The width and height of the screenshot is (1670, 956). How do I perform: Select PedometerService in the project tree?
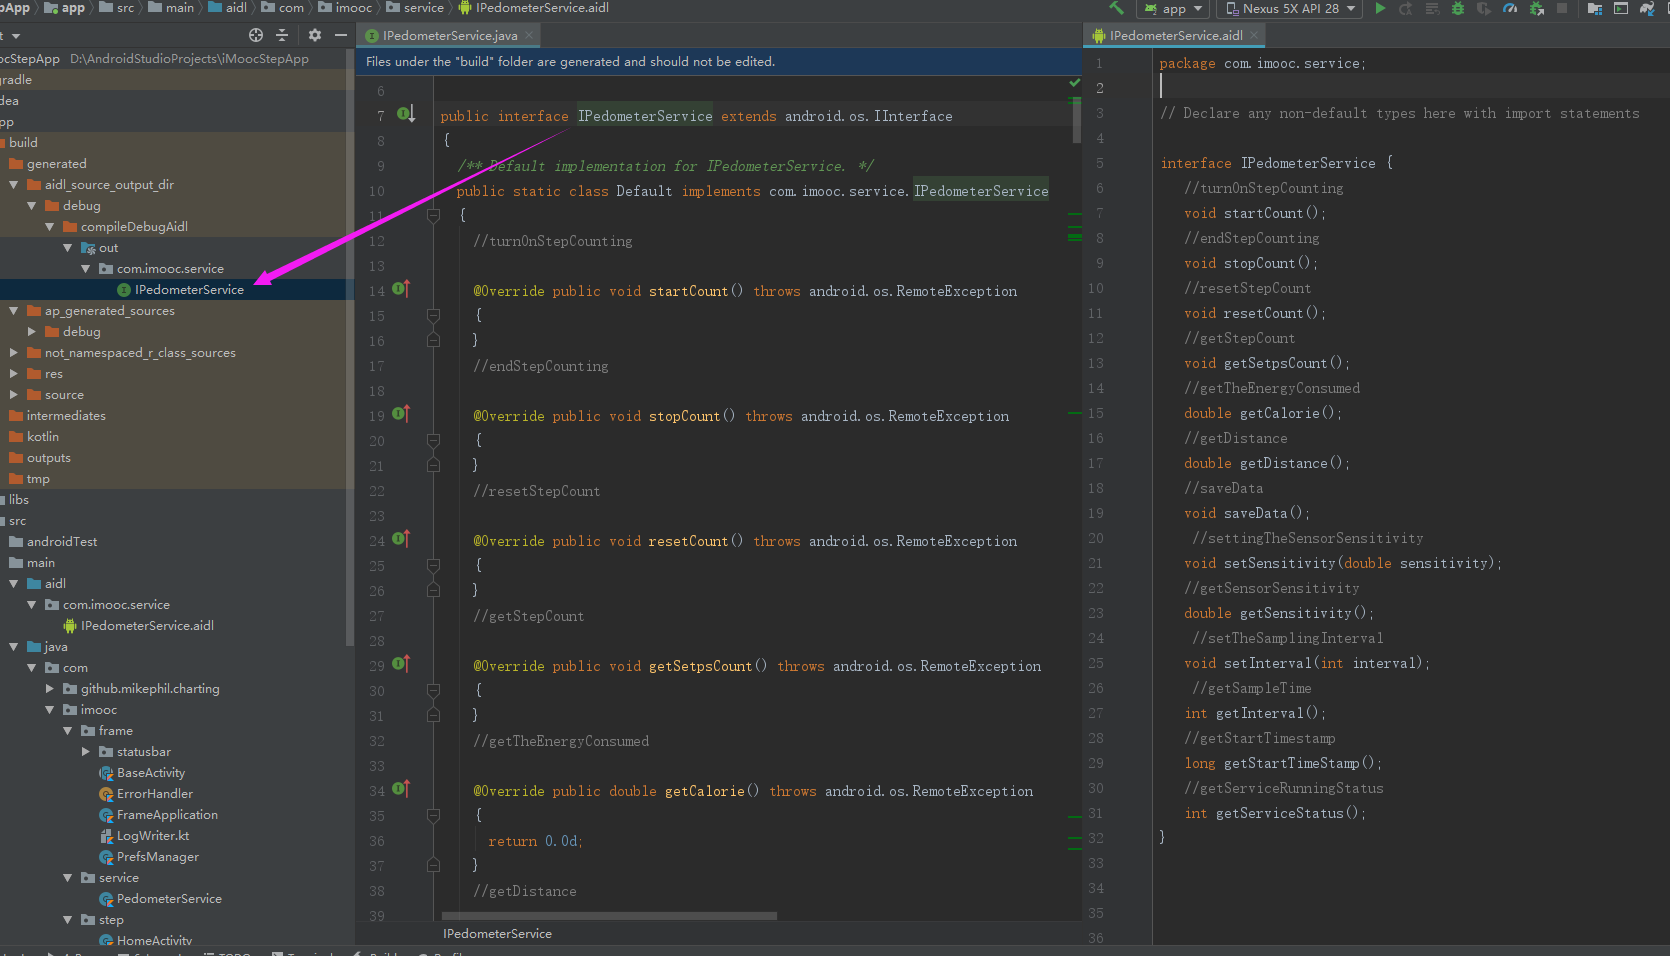(169, 899)
